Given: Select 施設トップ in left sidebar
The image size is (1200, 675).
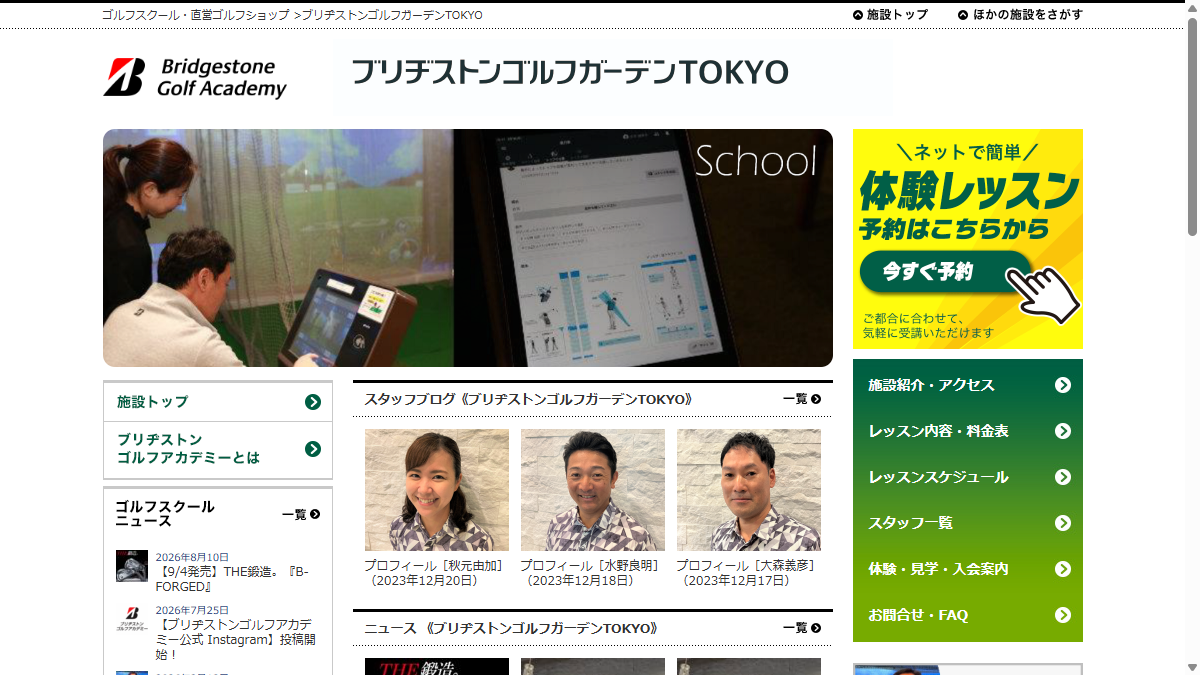Looking at the screenshot, I should click(218, 402).
